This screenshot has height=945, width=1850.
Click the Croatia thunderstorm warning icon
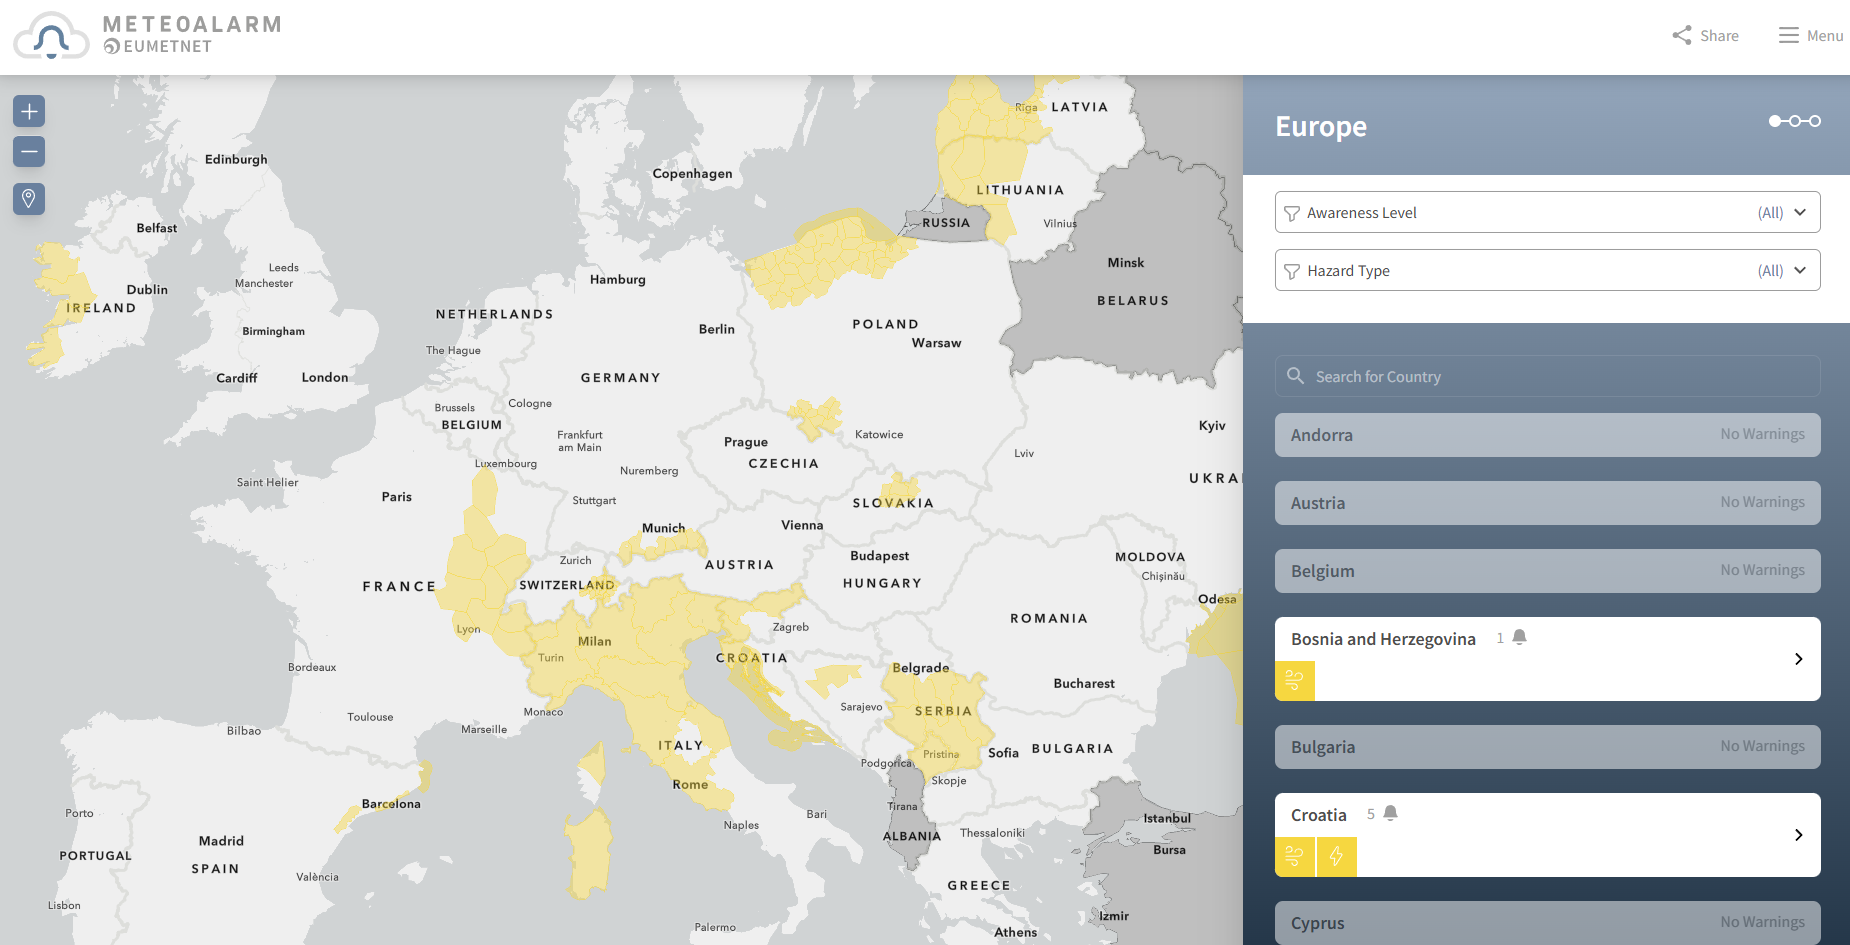tap(1337, 857)
